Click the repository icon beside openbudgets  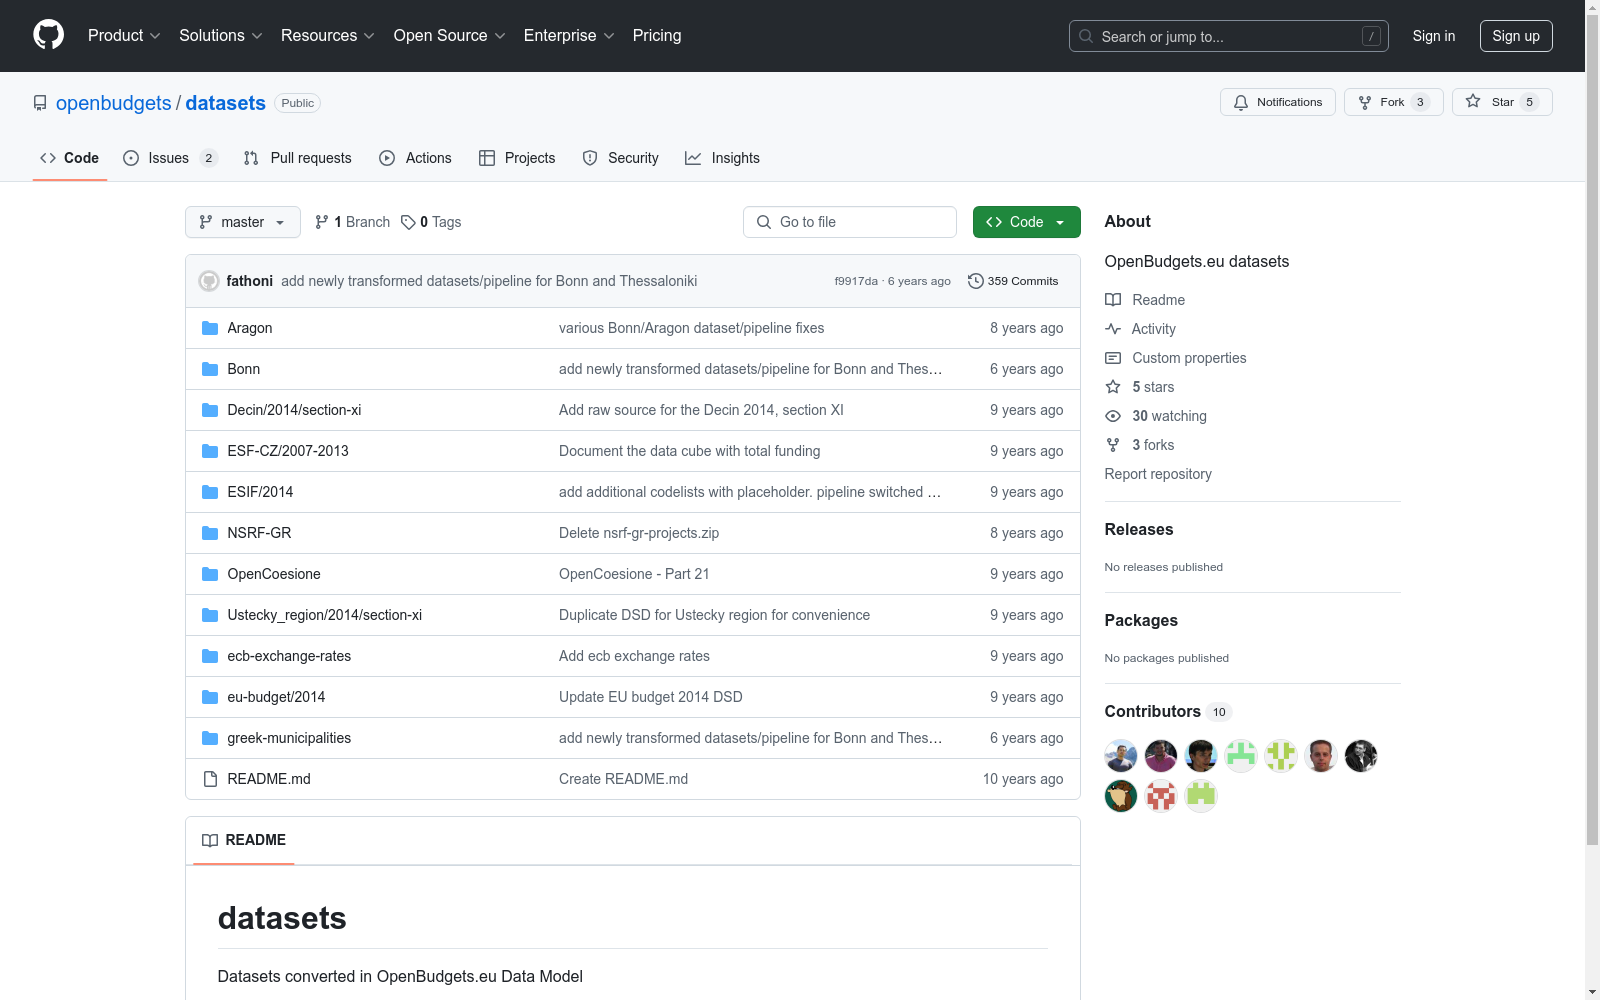pos(40,103)
